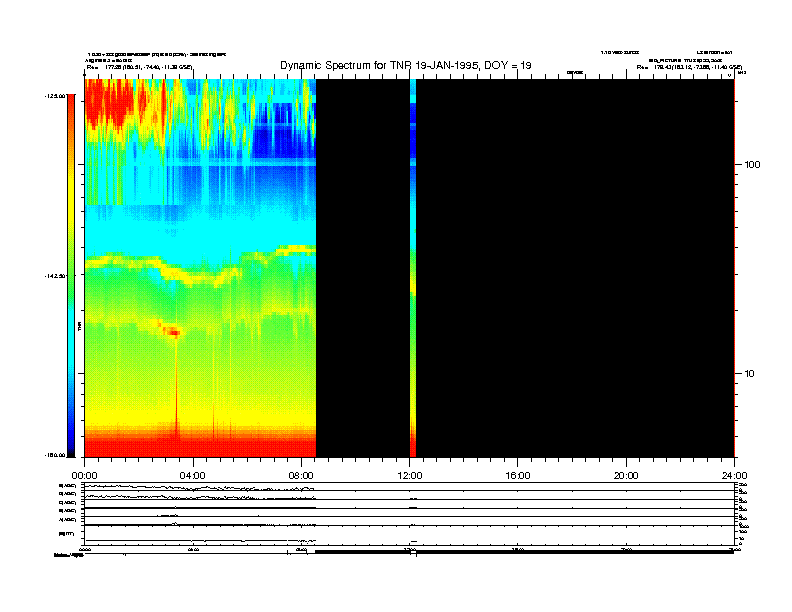The height and width of the screenshot is (612, 792).
Task: Select the 08:00 time axis label
Action: 301,476
